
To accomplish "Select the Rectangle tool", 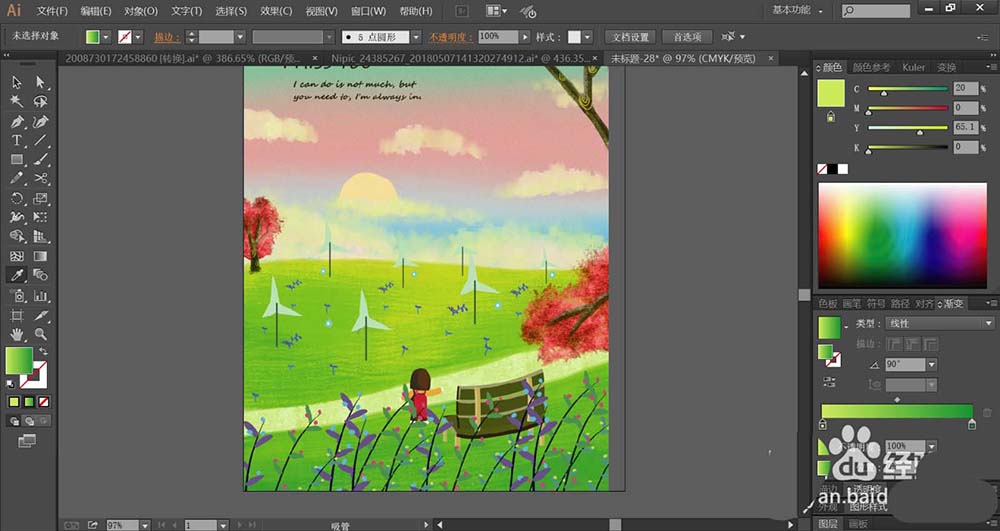I will [x=17, y=159].
